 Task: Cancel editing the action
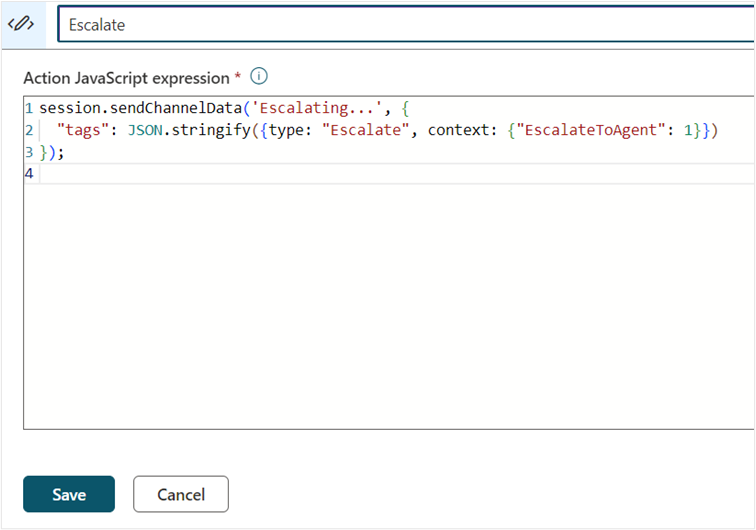[181, 494]
